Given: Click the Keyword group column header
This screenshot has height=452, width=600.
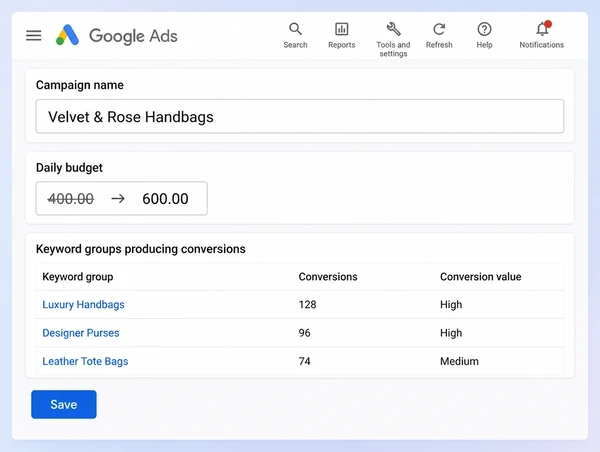Looking at the screenshot, I should click(x=78, y=277).
